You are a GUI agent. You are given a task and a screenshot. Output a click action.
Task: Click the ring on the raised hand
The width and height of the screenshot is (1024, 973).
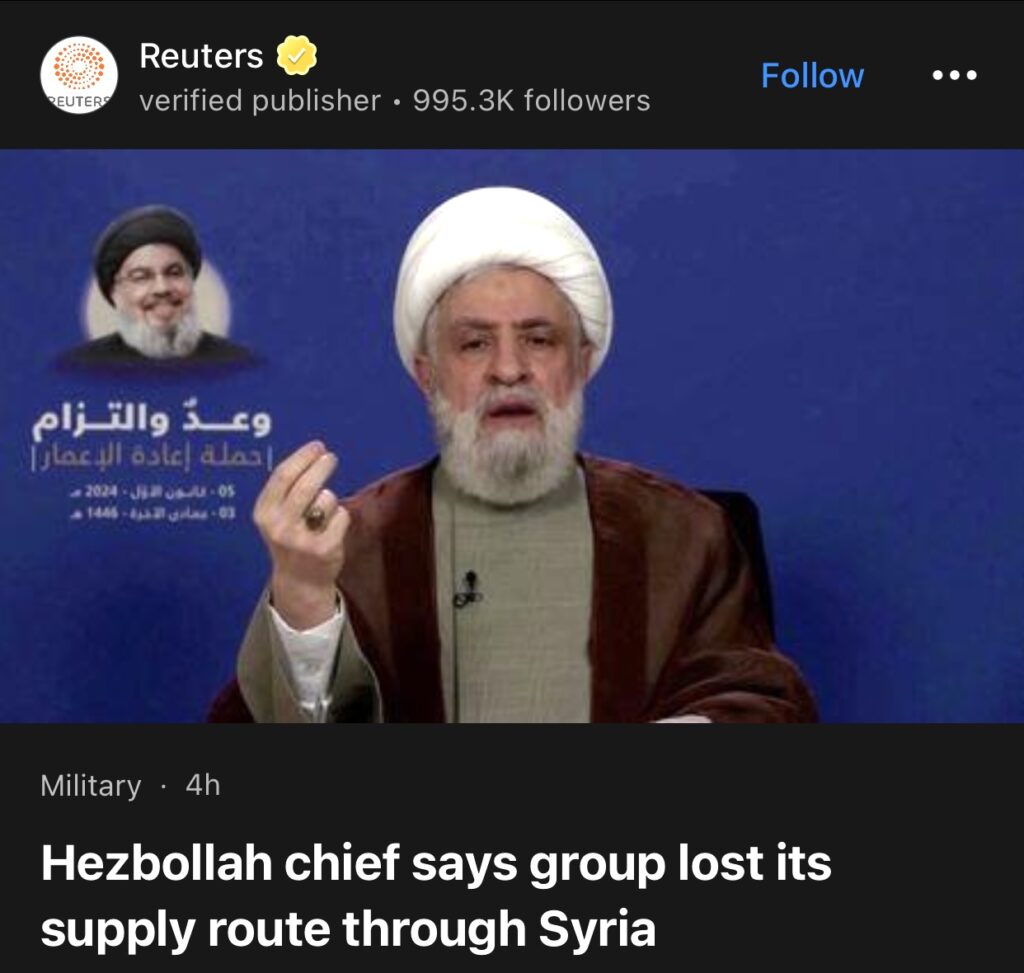[x=315, y=516]
